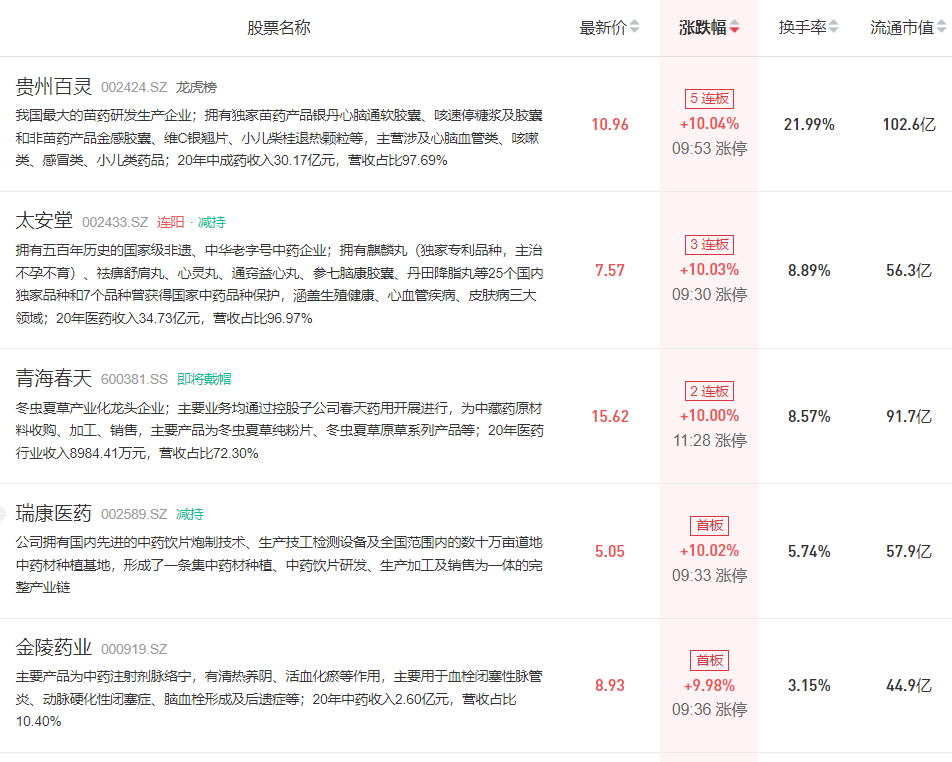Select stock code 002589.SZ
Viewport: 952px width, 762px height.
point(134,514)
